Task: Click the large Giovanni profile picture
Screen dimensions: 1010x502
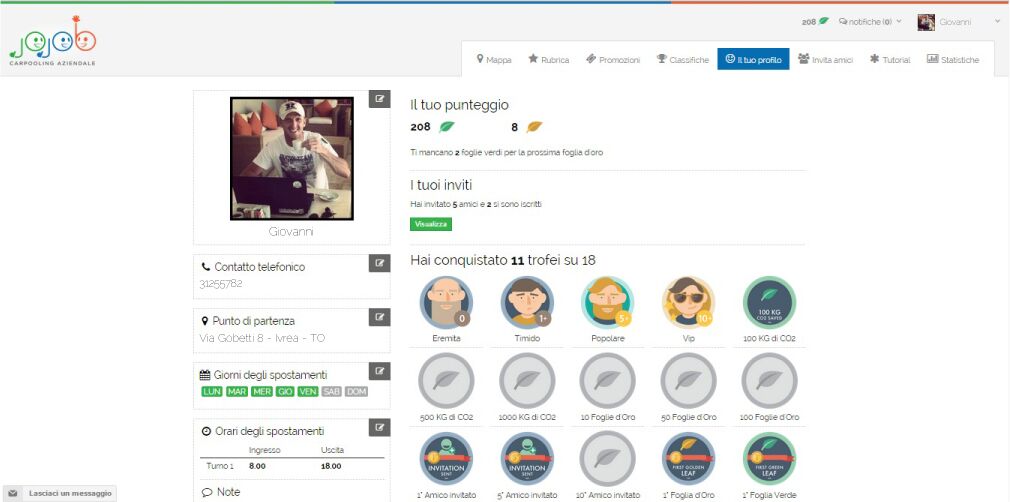Action: point(292,159)
